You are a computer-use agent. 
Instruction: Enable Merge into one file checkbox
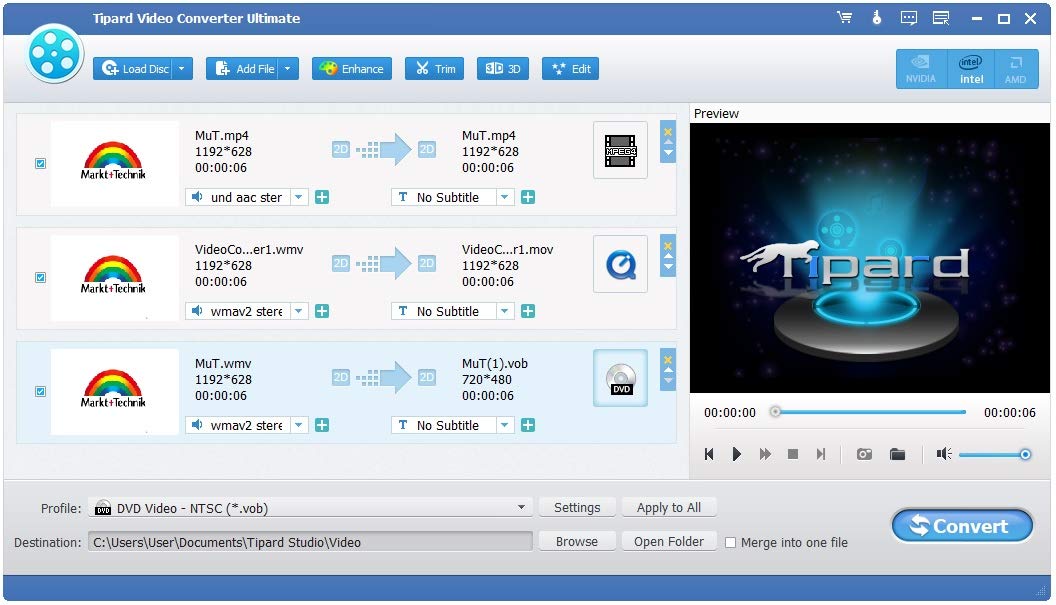click(730, 543)
